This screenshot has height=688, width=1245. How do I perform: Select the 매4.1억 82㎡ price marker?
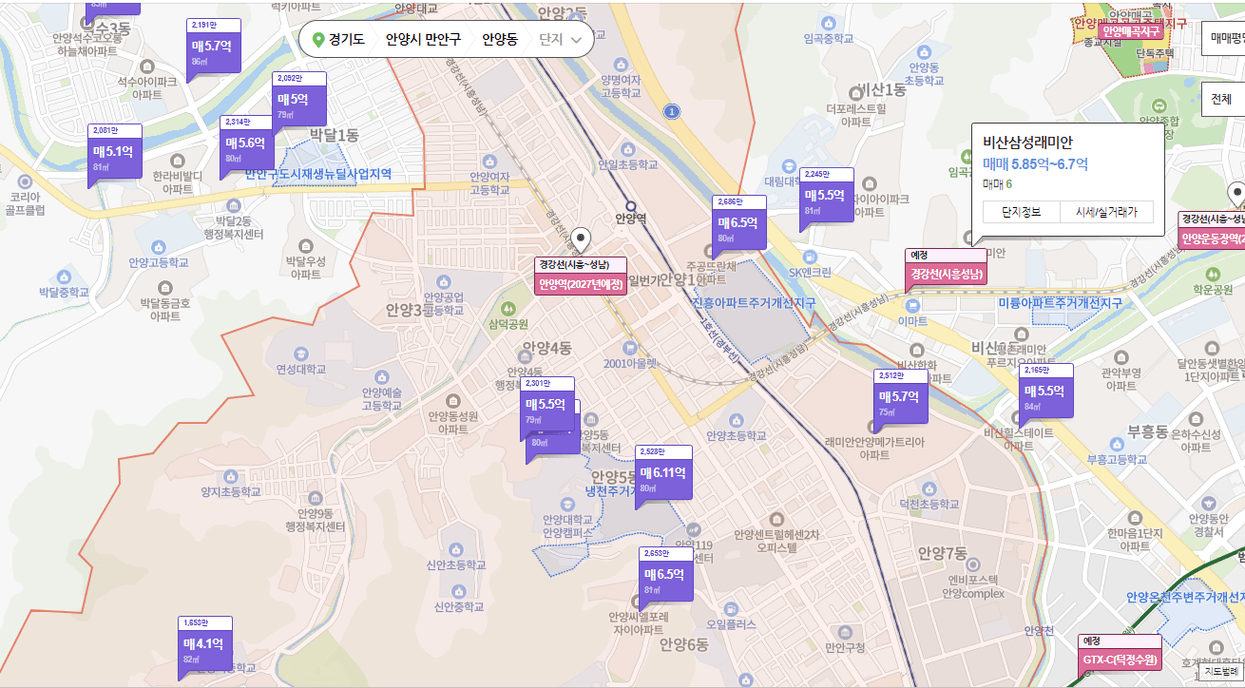206,646
